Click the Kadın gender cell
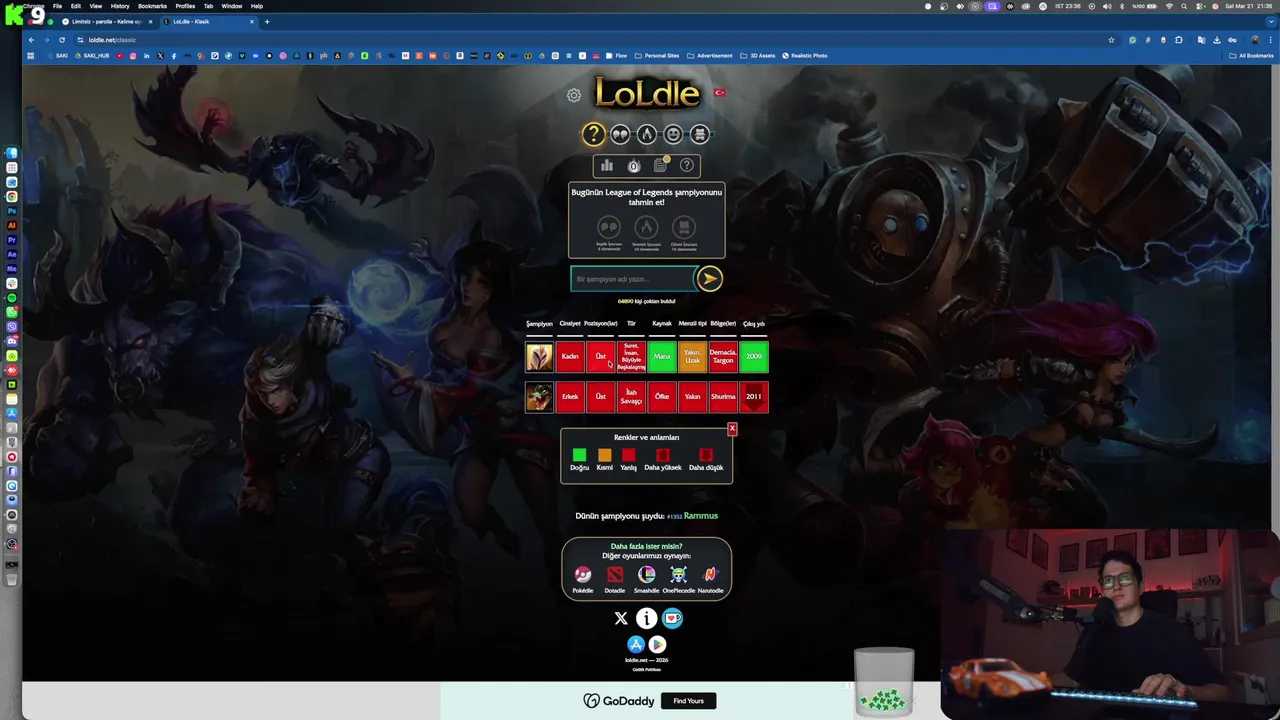This screenshot has width=1280, height=720. [570, 357]
